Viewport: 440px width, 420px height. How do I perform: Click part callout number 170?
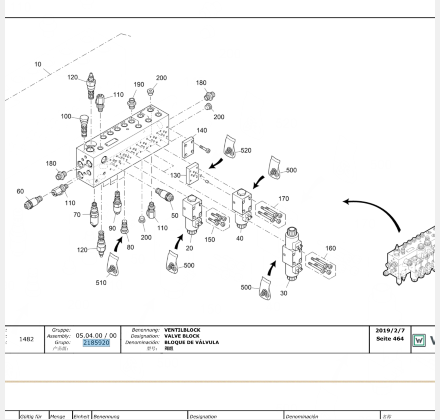[x=283, y=199]
